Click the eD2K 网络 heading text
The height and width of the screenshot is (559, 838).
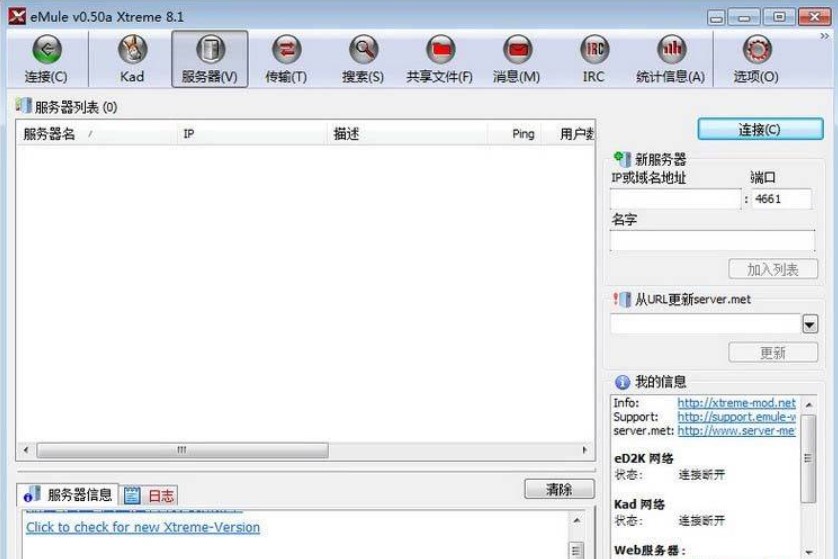coord(643,459)
